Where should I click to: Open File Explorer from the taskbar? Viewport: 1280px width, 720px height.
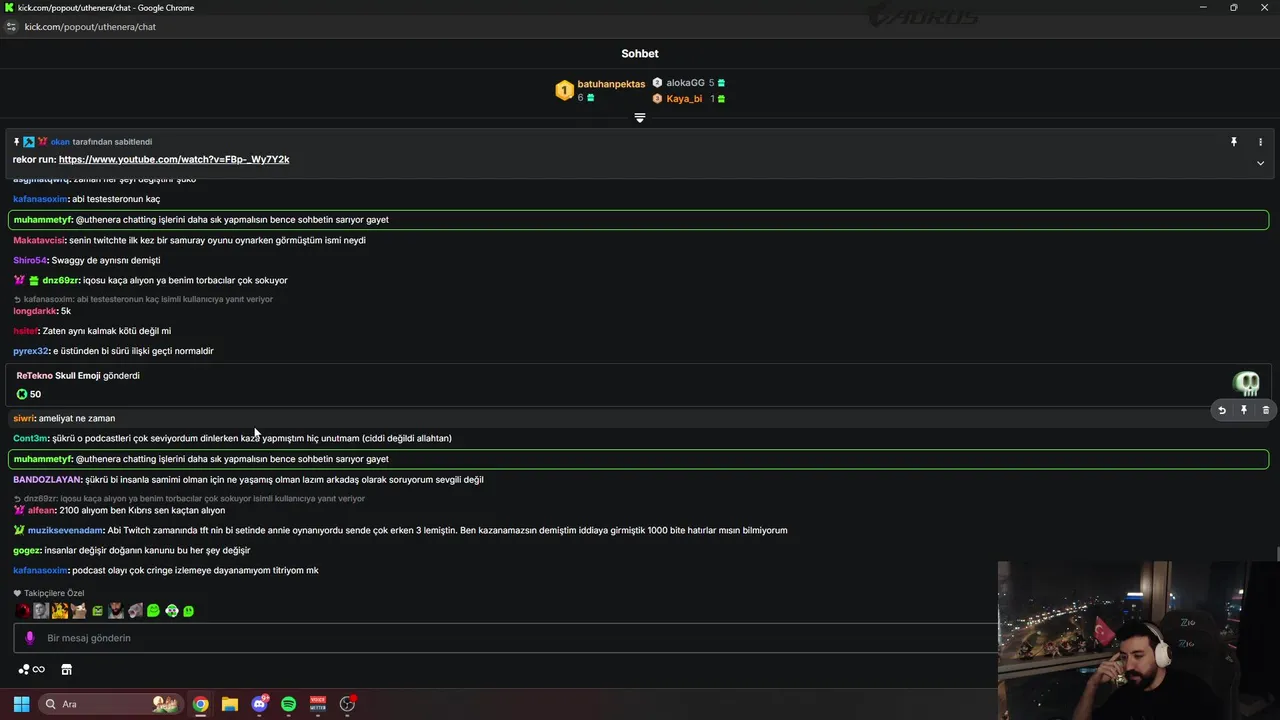(230, 704)
